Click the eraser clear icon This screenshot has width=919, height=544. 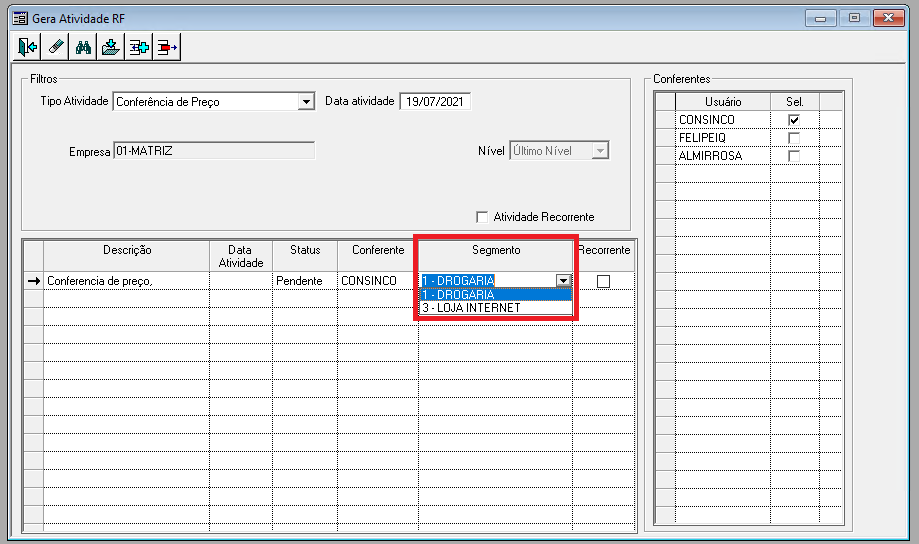tap(55, 47)
